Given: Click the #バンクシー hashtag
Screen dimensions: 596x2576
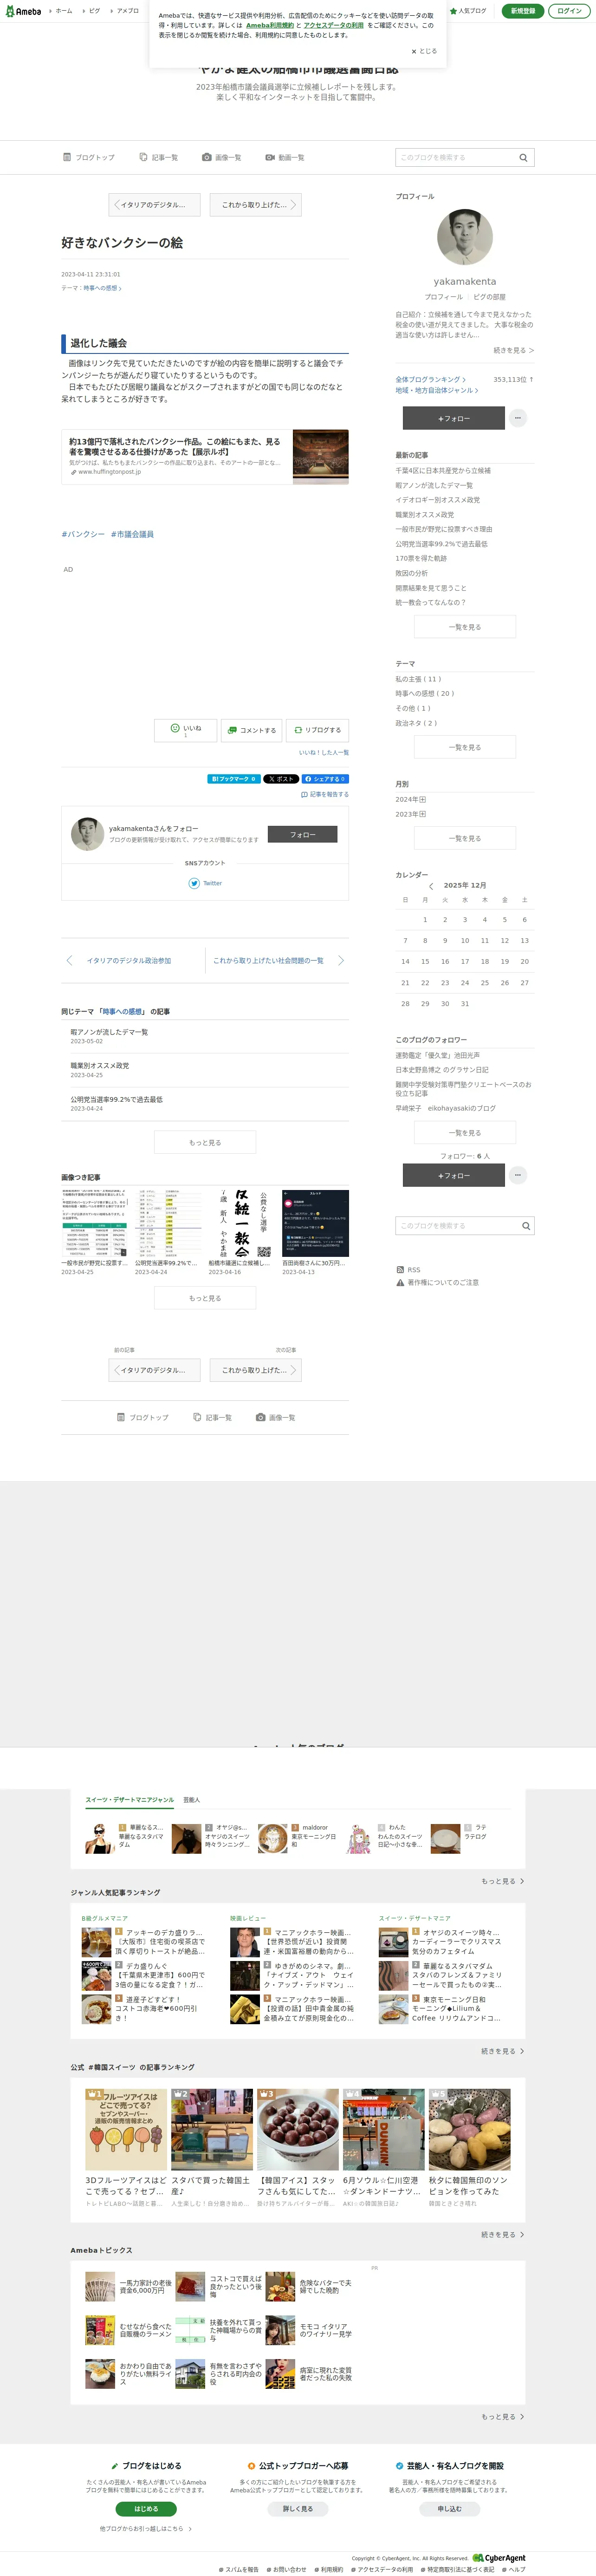Looking at the screenshot, I should (x=83, y=534).
